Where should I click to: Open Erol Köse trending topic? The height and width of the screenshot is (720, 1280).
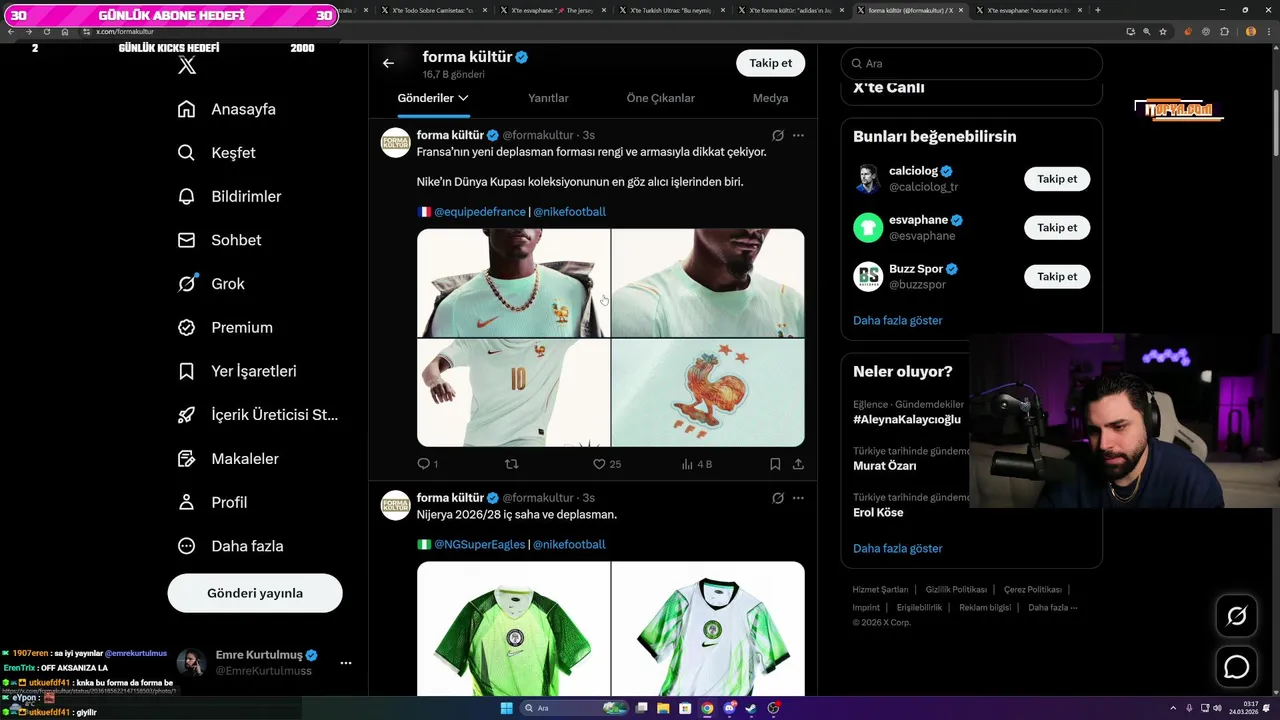[878, 512]
